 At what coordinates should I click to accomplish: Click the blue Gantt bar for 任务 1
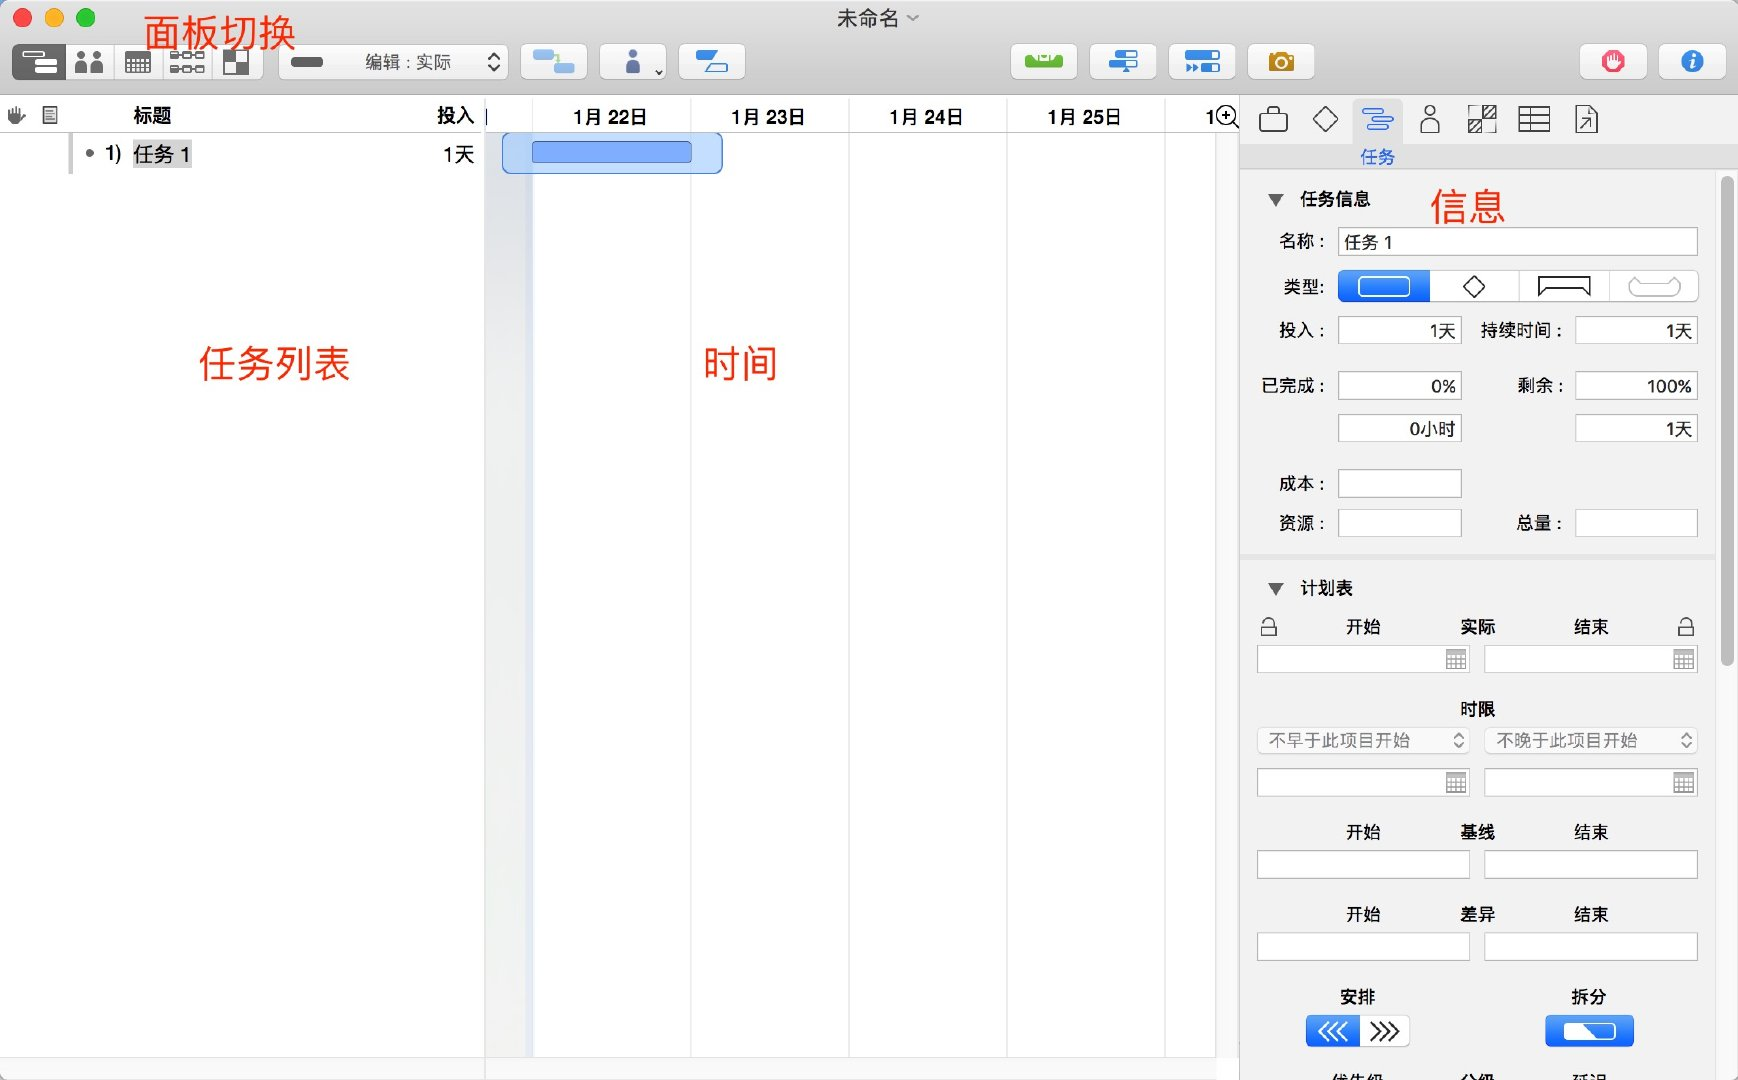coord(612,153)
